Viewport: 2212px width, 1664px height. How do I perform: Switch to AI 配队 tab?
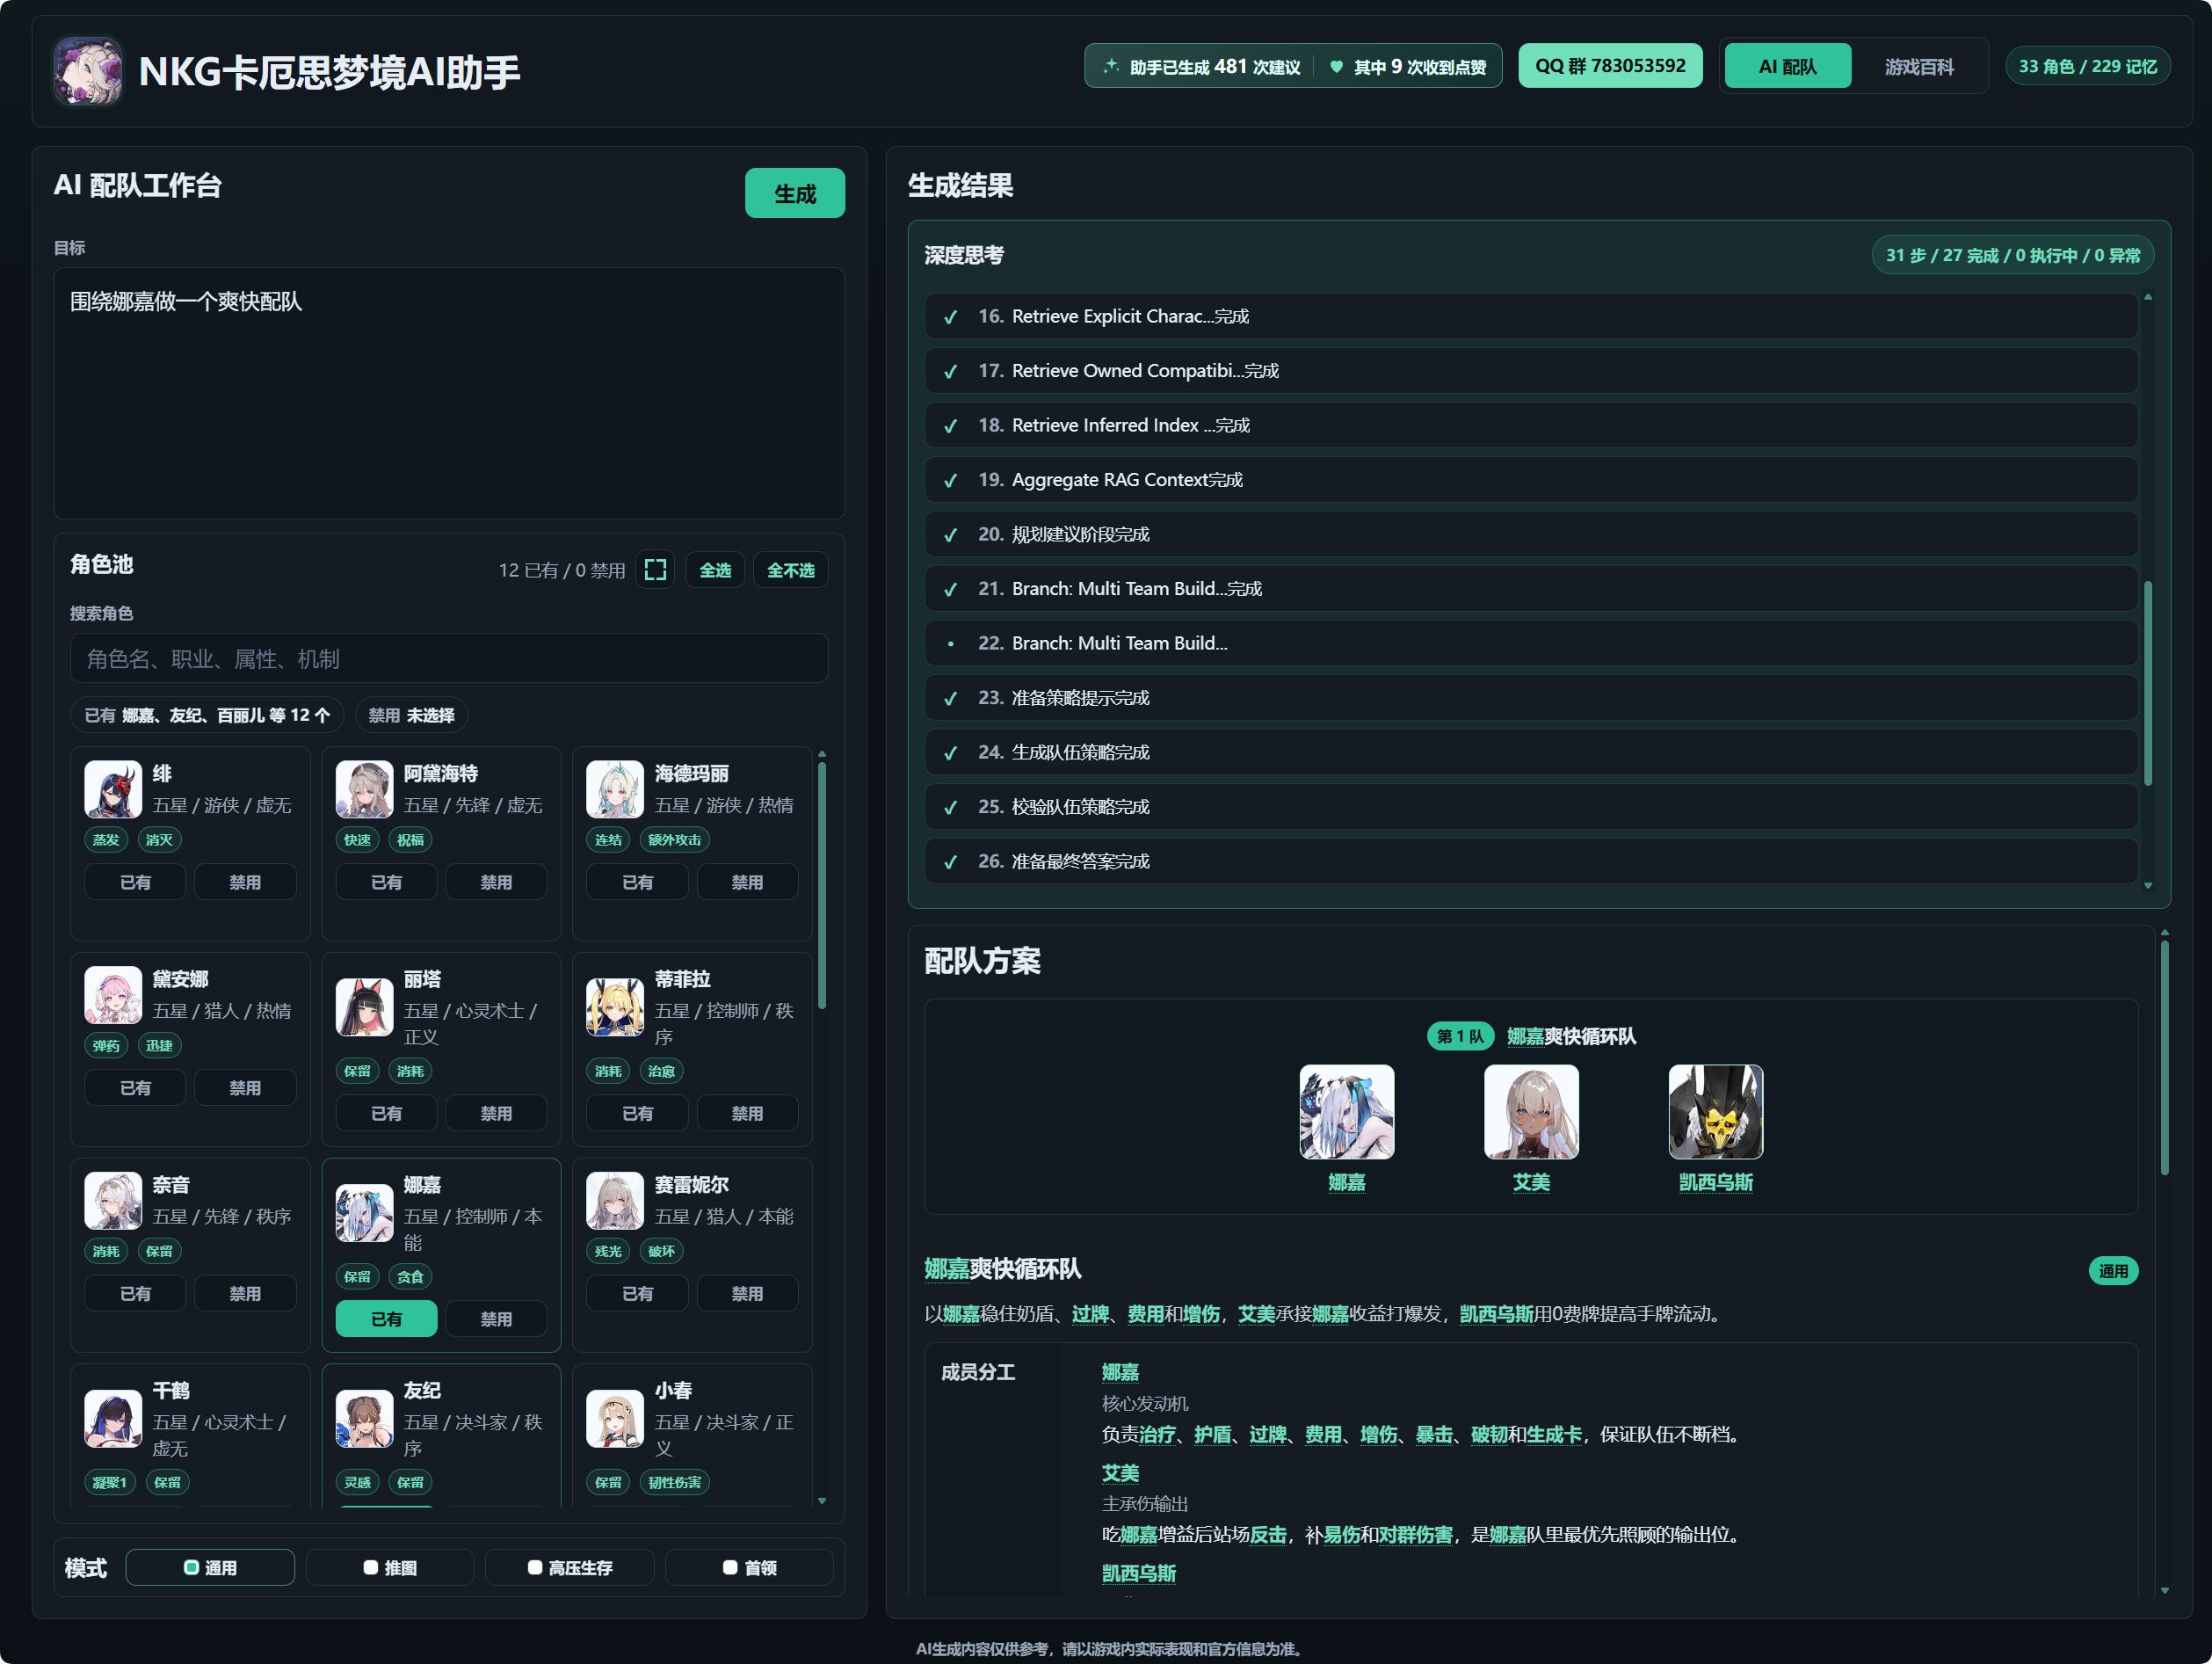(1787, 66)
